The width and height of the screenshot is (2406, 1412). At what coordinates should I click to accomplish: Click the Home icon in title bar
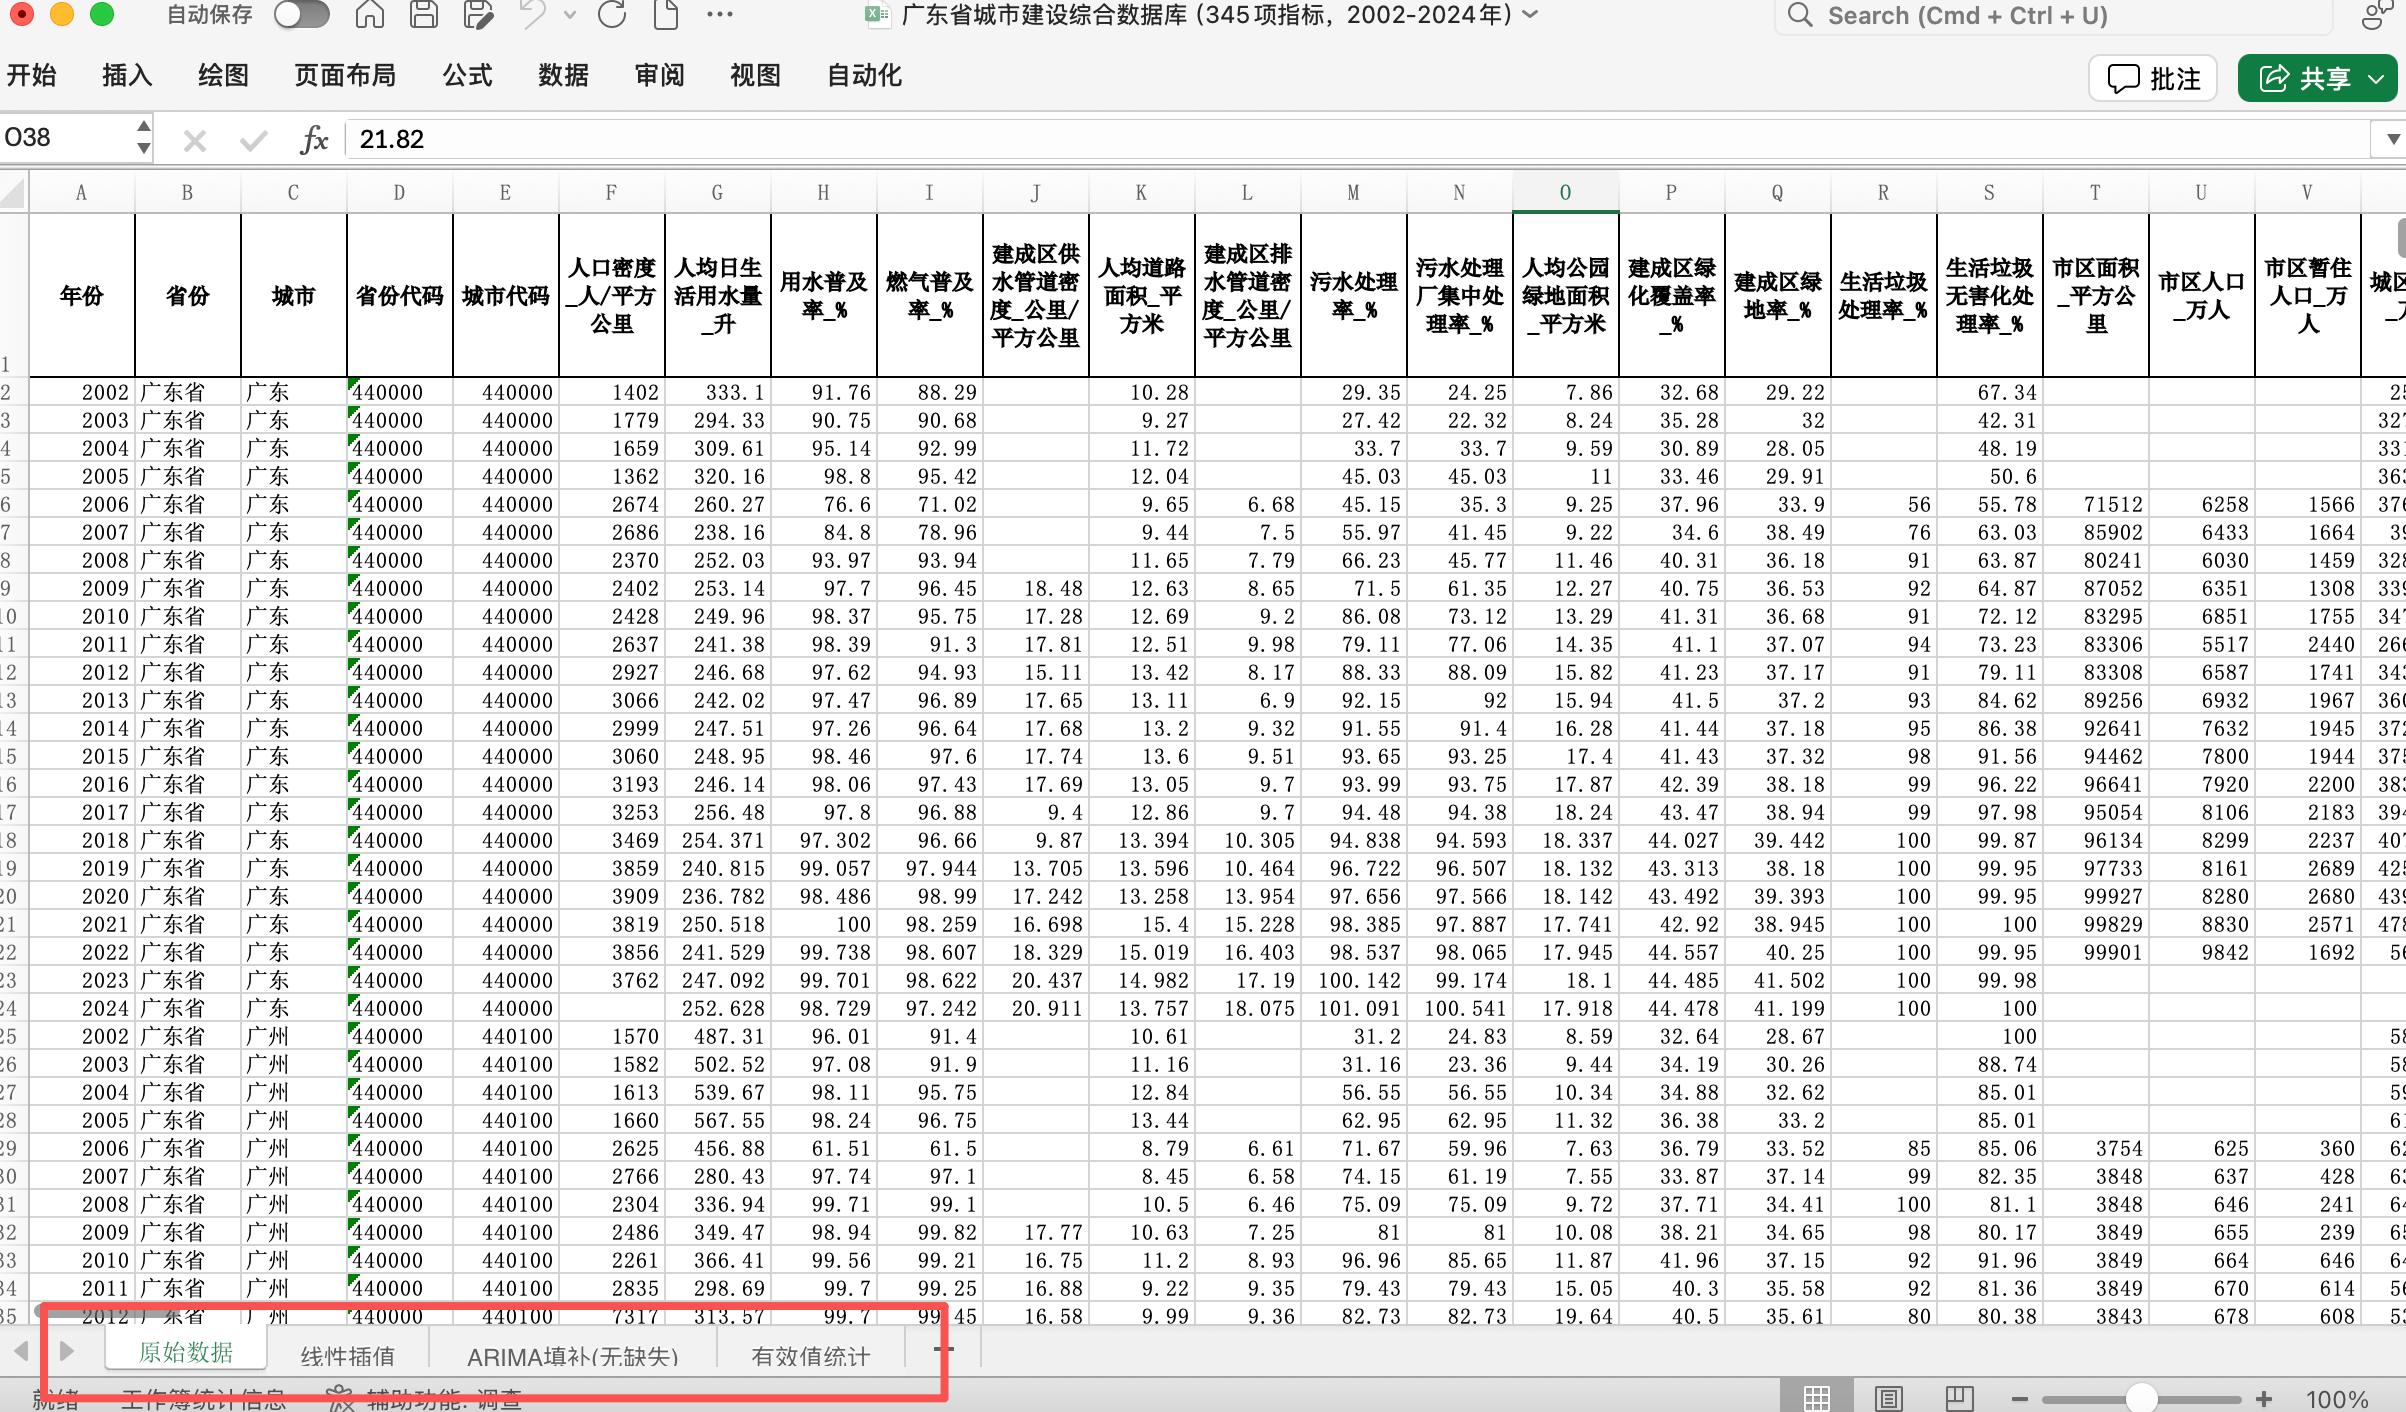[369, 15]
